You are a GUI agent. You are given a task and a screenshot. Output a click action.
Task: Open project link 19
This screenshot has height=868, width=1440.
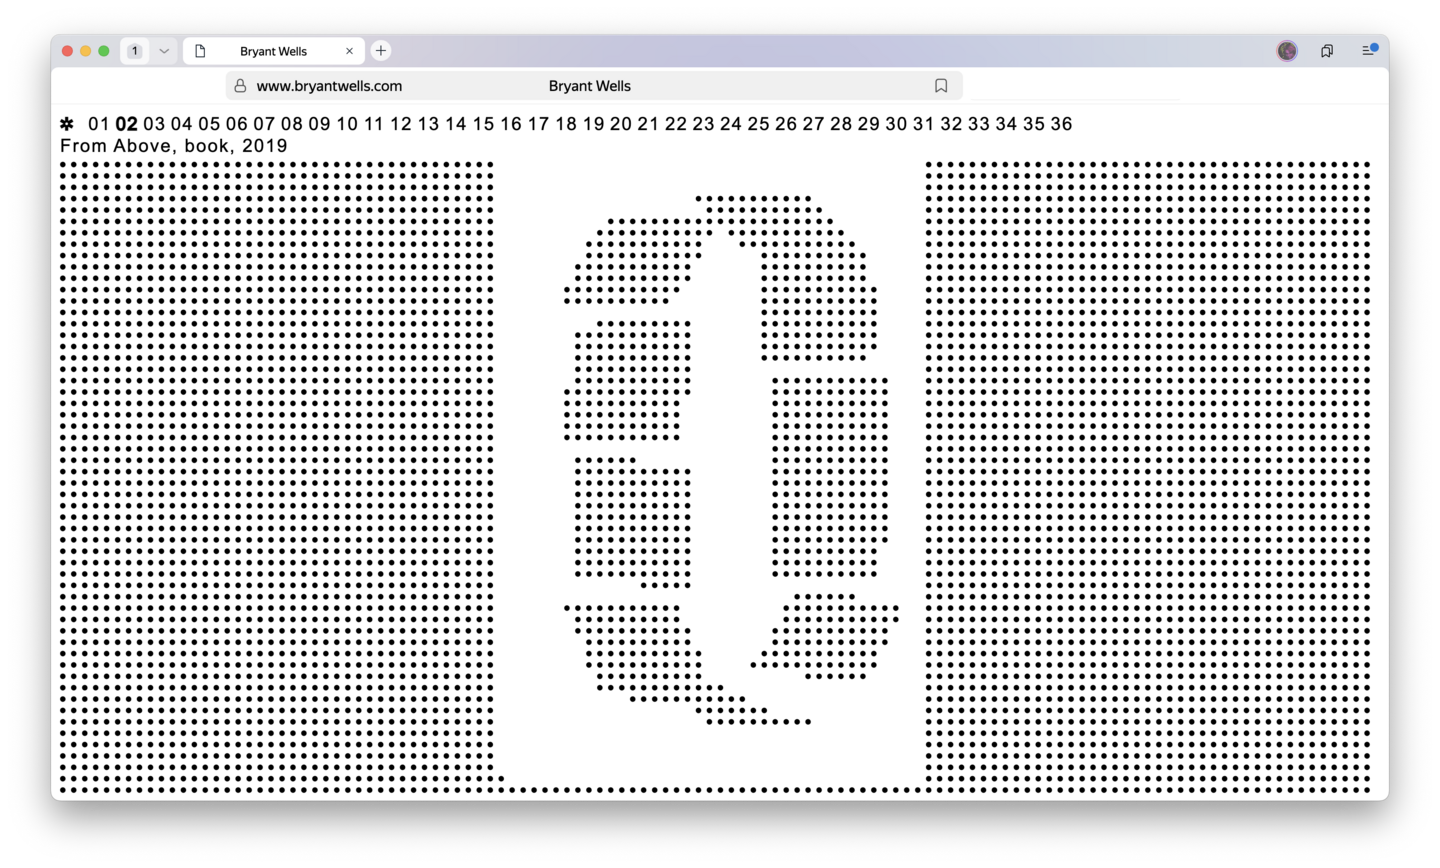594,124
